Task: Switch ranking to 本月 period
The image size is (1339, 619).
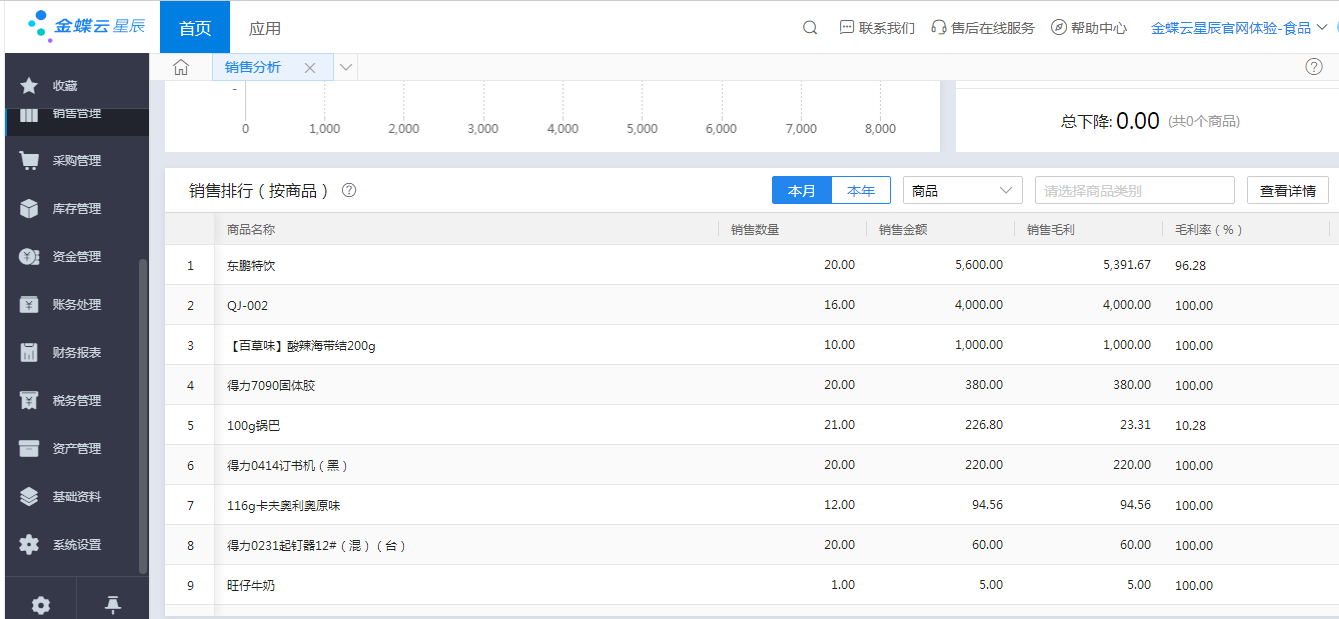Action: pyautogui.click(x=801, y=190)
